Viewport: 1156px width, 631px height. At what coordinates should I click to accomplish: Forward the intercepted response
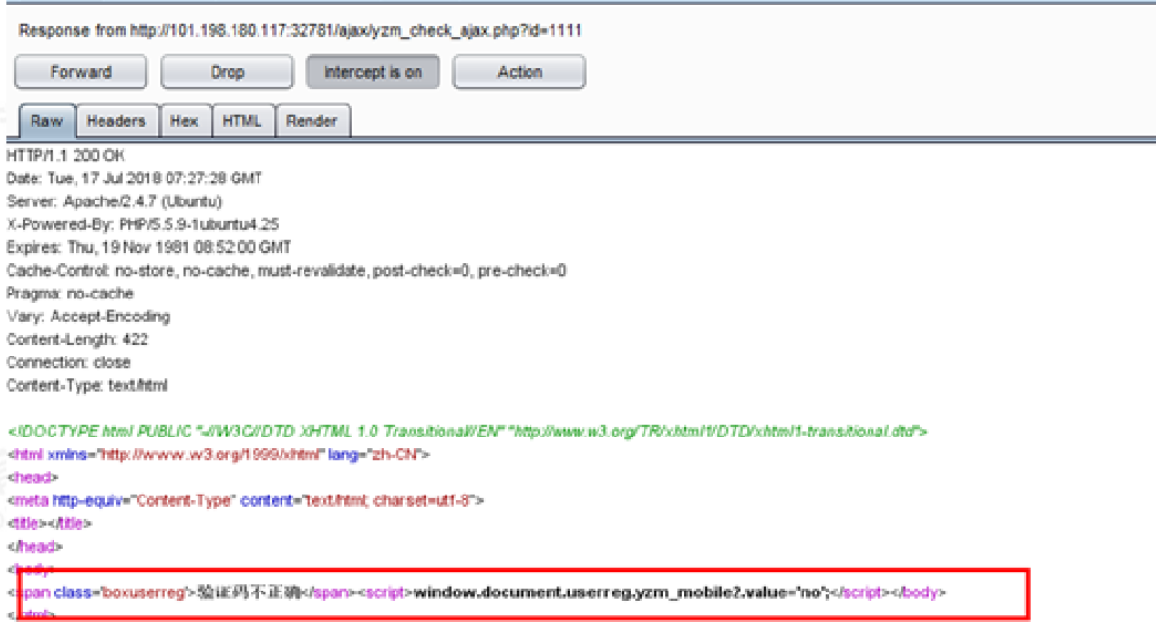[x=80, y=72]
